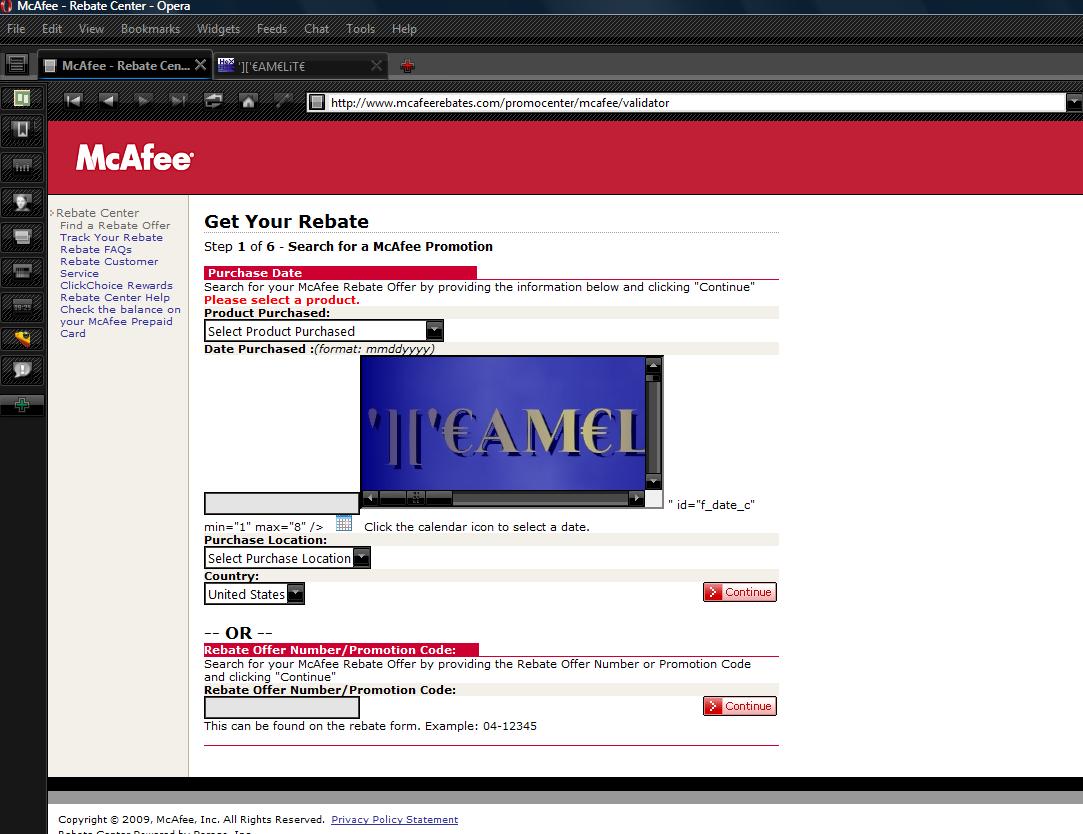The height and width of the screenshot is (834, 1083).
Task: Click the page icon inside the address bar
Action: tap(317, 102)
